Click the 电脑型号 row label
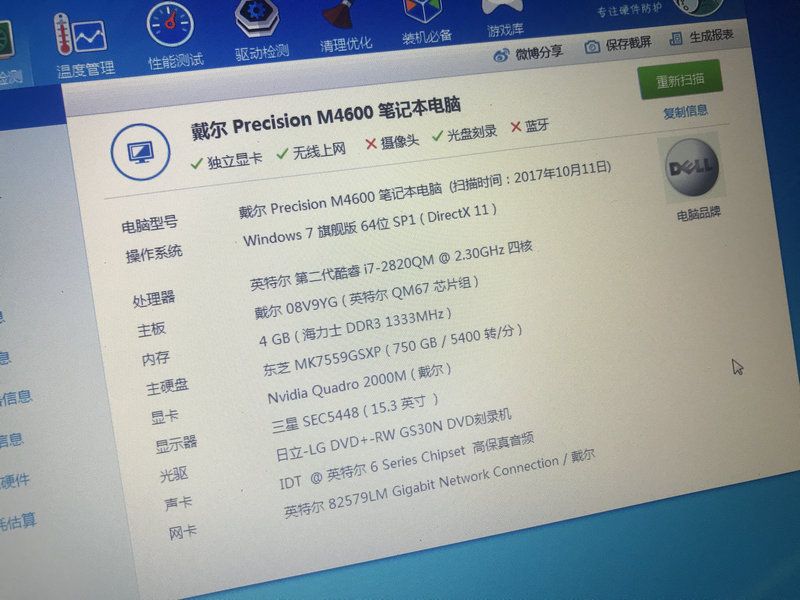The image size is (800, 600). coord(149,224)
